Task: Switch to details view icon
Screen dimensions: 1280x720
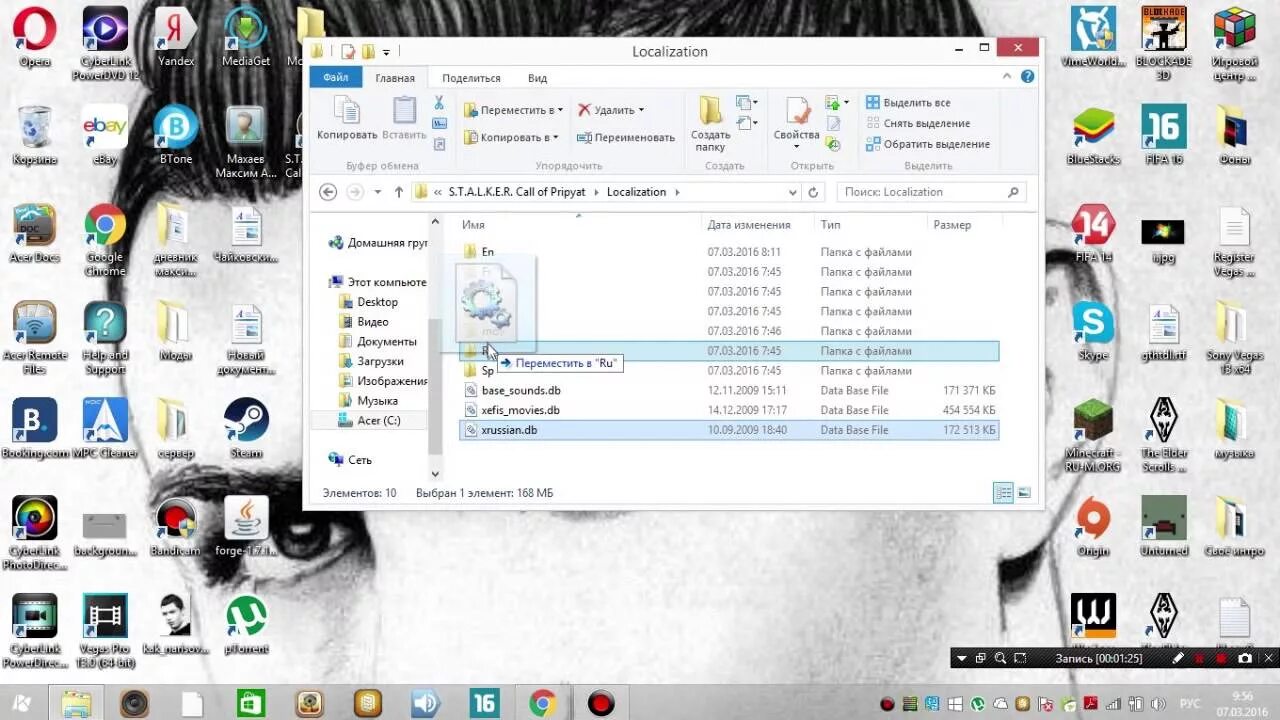Action: (x=1003, y=493)
